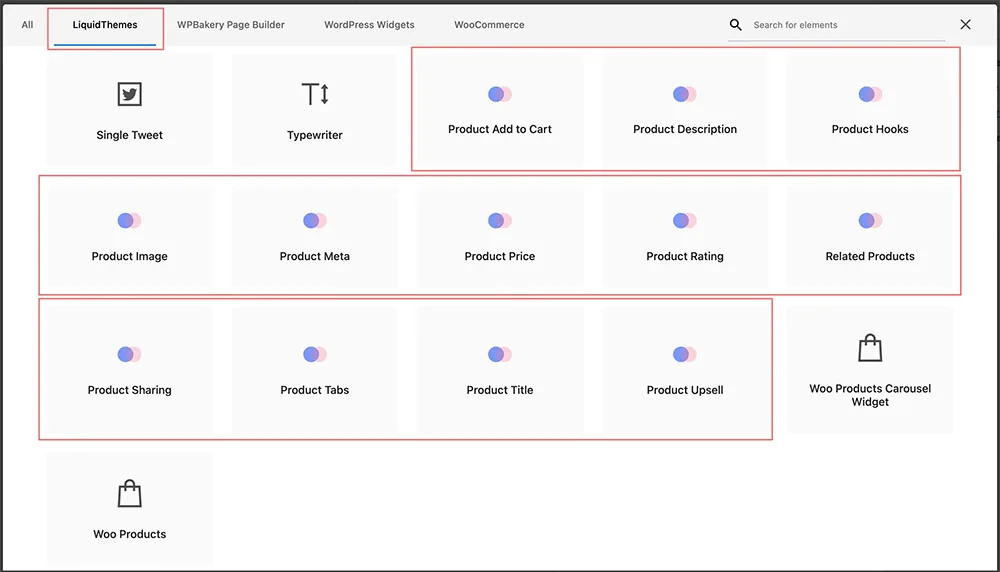The image size is (1000, 572).
Task: Click the search magnifier icon
Action: click(x=735, y=25)
